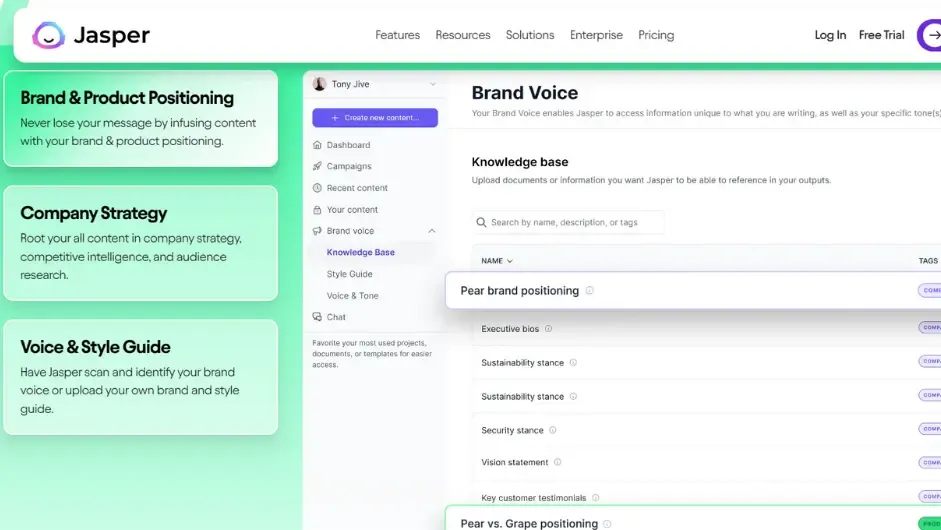Click the Brand voice megaphone icon

317,230
